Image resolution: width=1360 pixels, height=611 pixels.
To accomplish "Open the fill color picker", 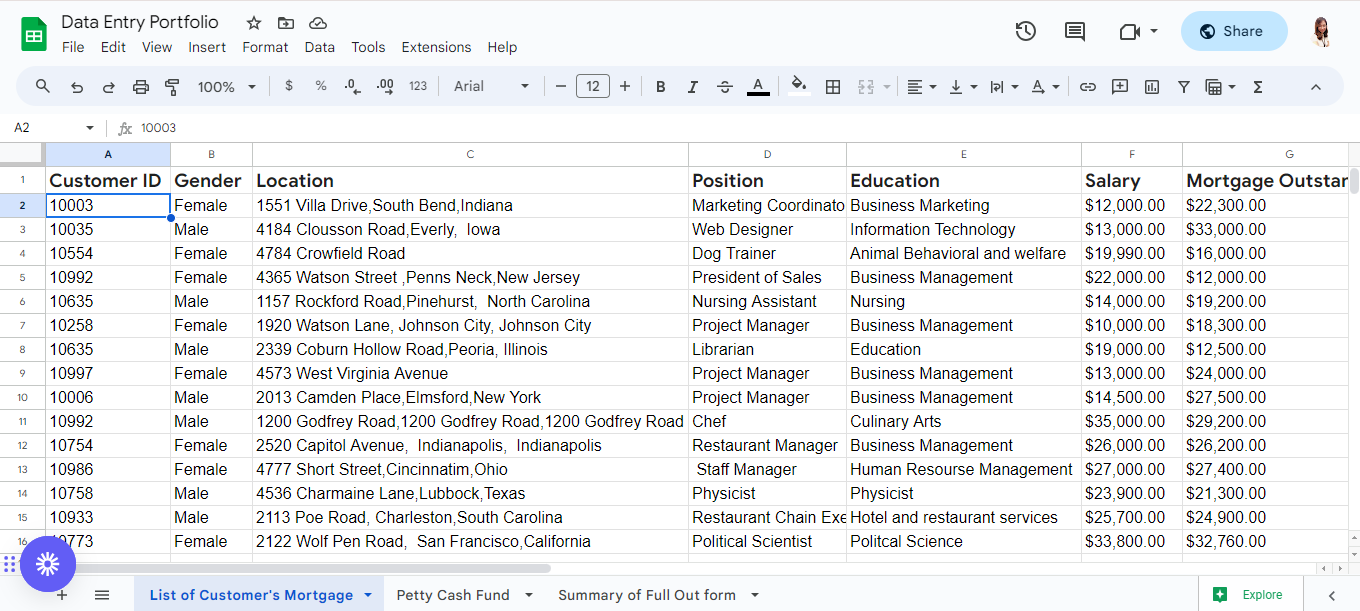I will pyautogui.click(x=798, y=85).
